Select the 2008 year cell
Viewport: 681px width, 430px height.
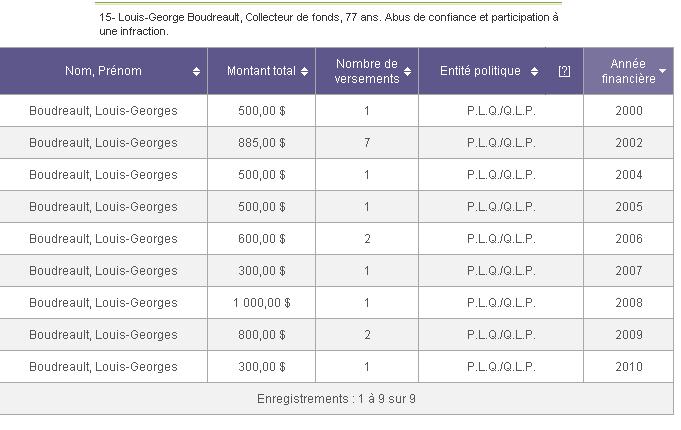tap(628, 303)
